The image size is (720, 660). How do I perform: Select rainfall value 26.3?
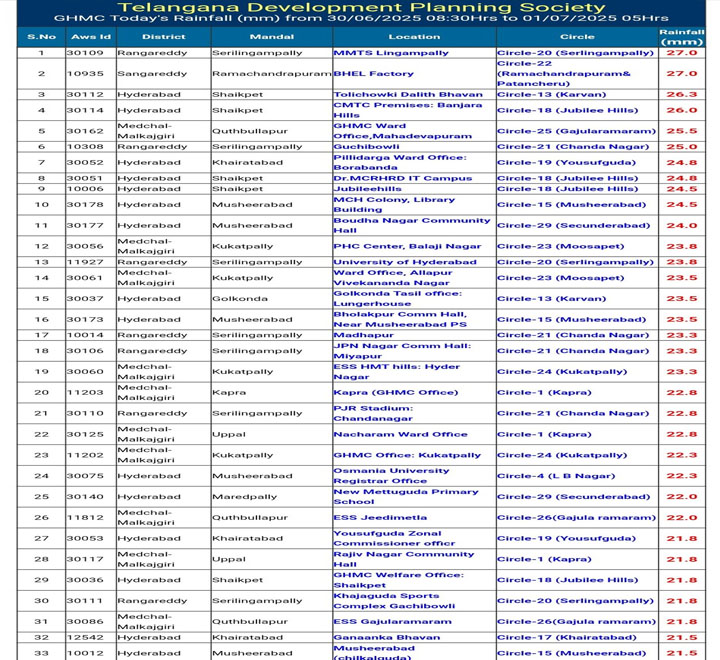[x=682, y=95]
